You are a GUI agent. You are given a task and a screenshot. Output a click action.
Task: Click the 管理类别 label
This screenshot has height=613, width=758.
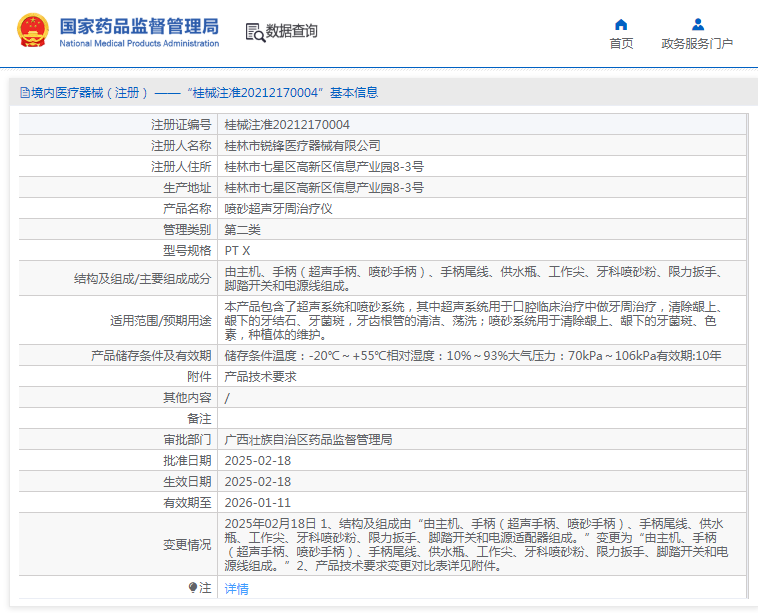click(187, 230)
